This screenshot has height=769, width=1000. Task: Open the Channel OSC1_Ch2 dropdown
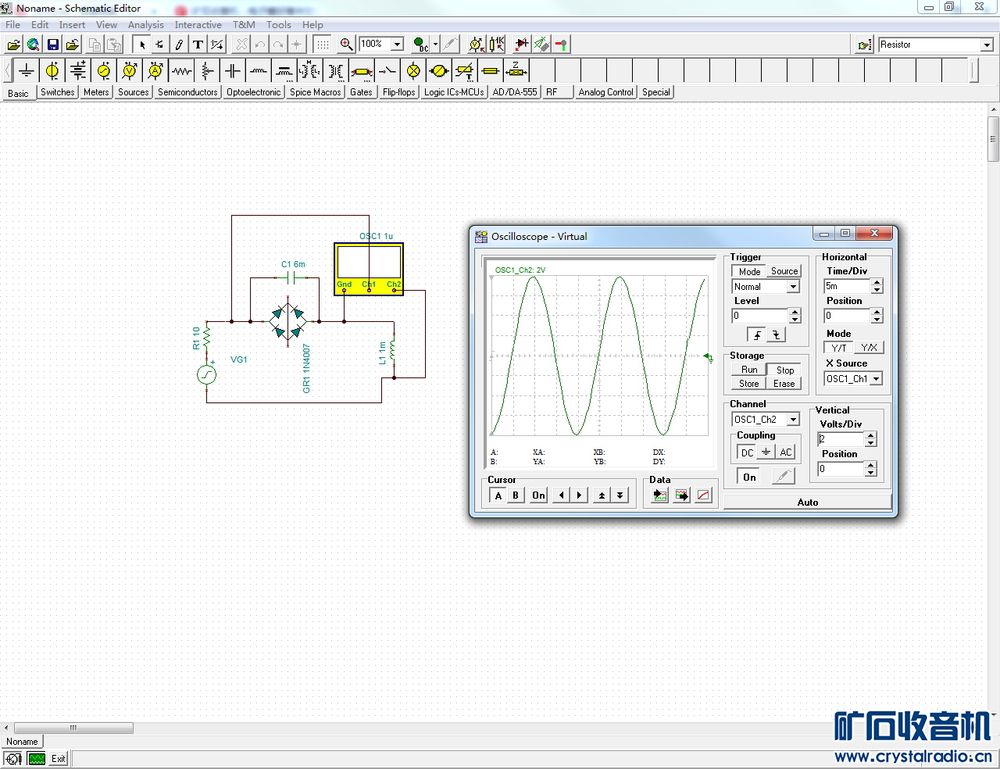(793, 420)
